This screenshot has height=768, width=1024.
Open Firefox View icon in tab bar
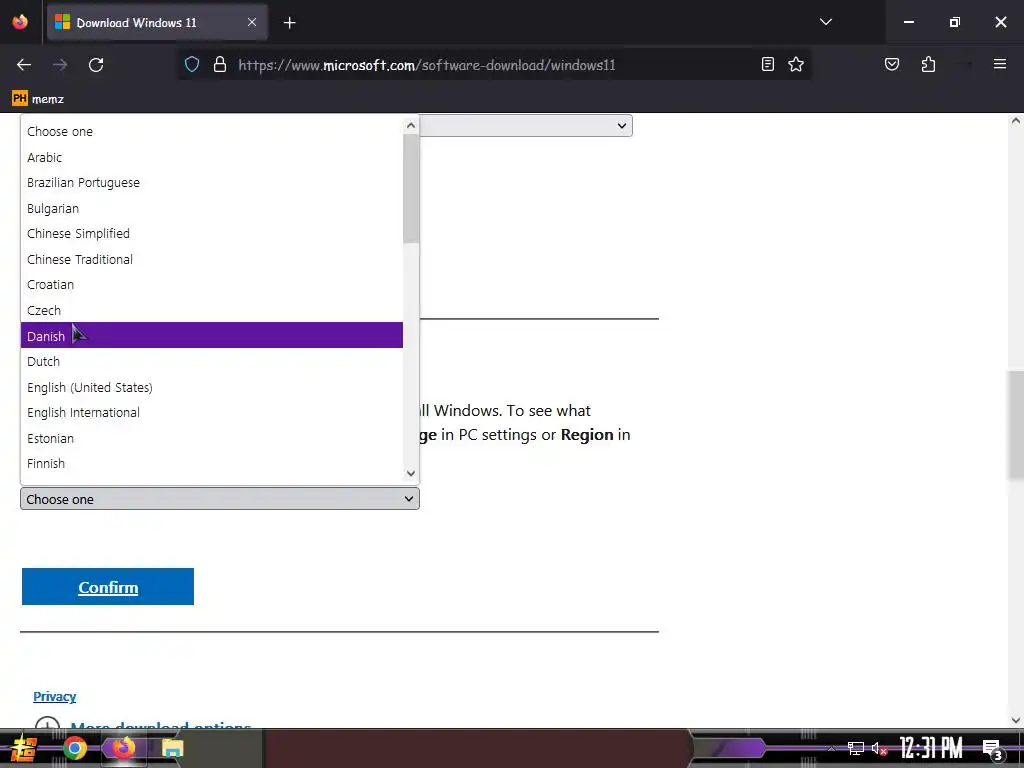(x=20, y=22)
